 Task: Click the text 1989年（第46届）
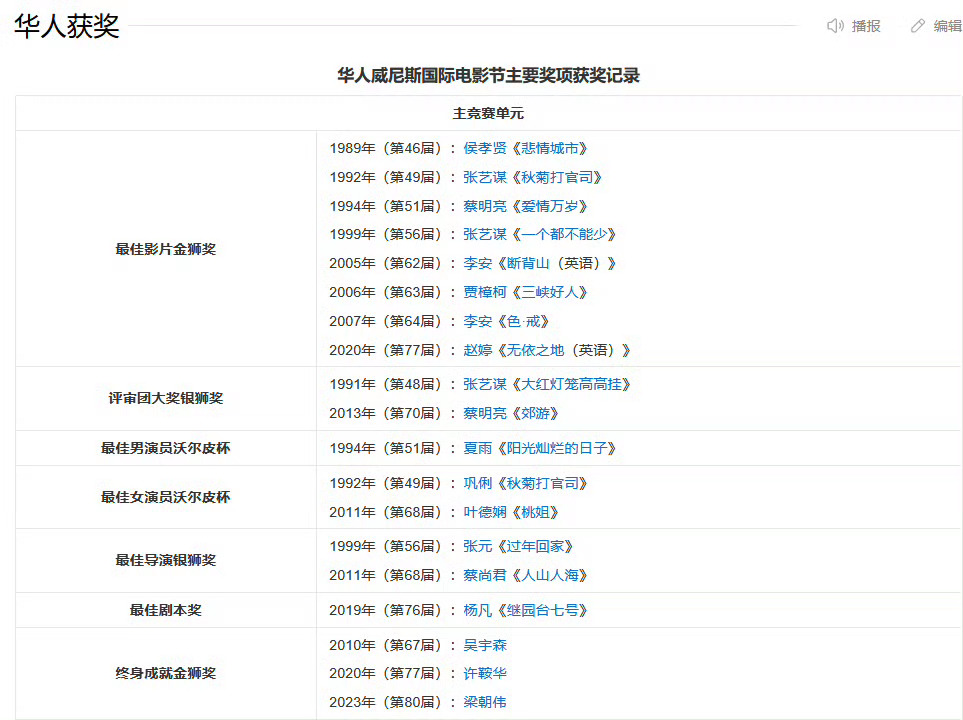[386, 148]
